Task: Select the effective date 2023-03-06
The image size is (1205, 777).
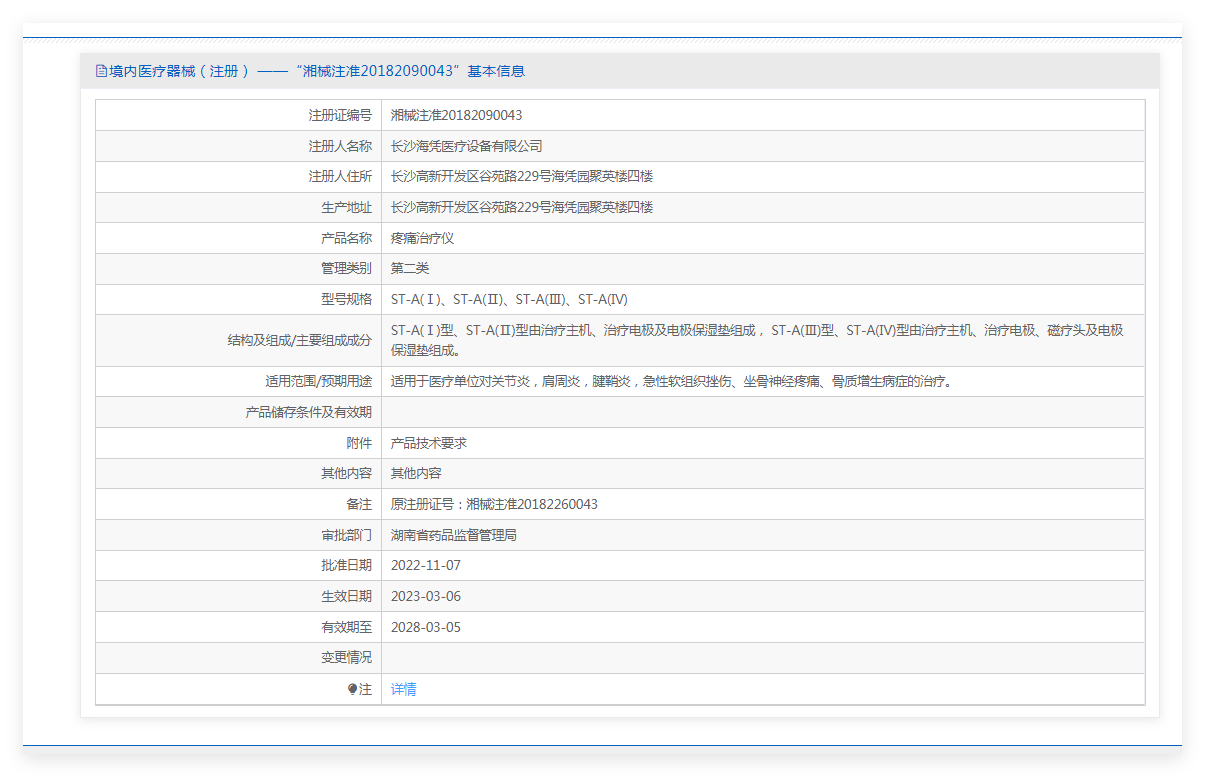Action: click(x=426, y=596)
